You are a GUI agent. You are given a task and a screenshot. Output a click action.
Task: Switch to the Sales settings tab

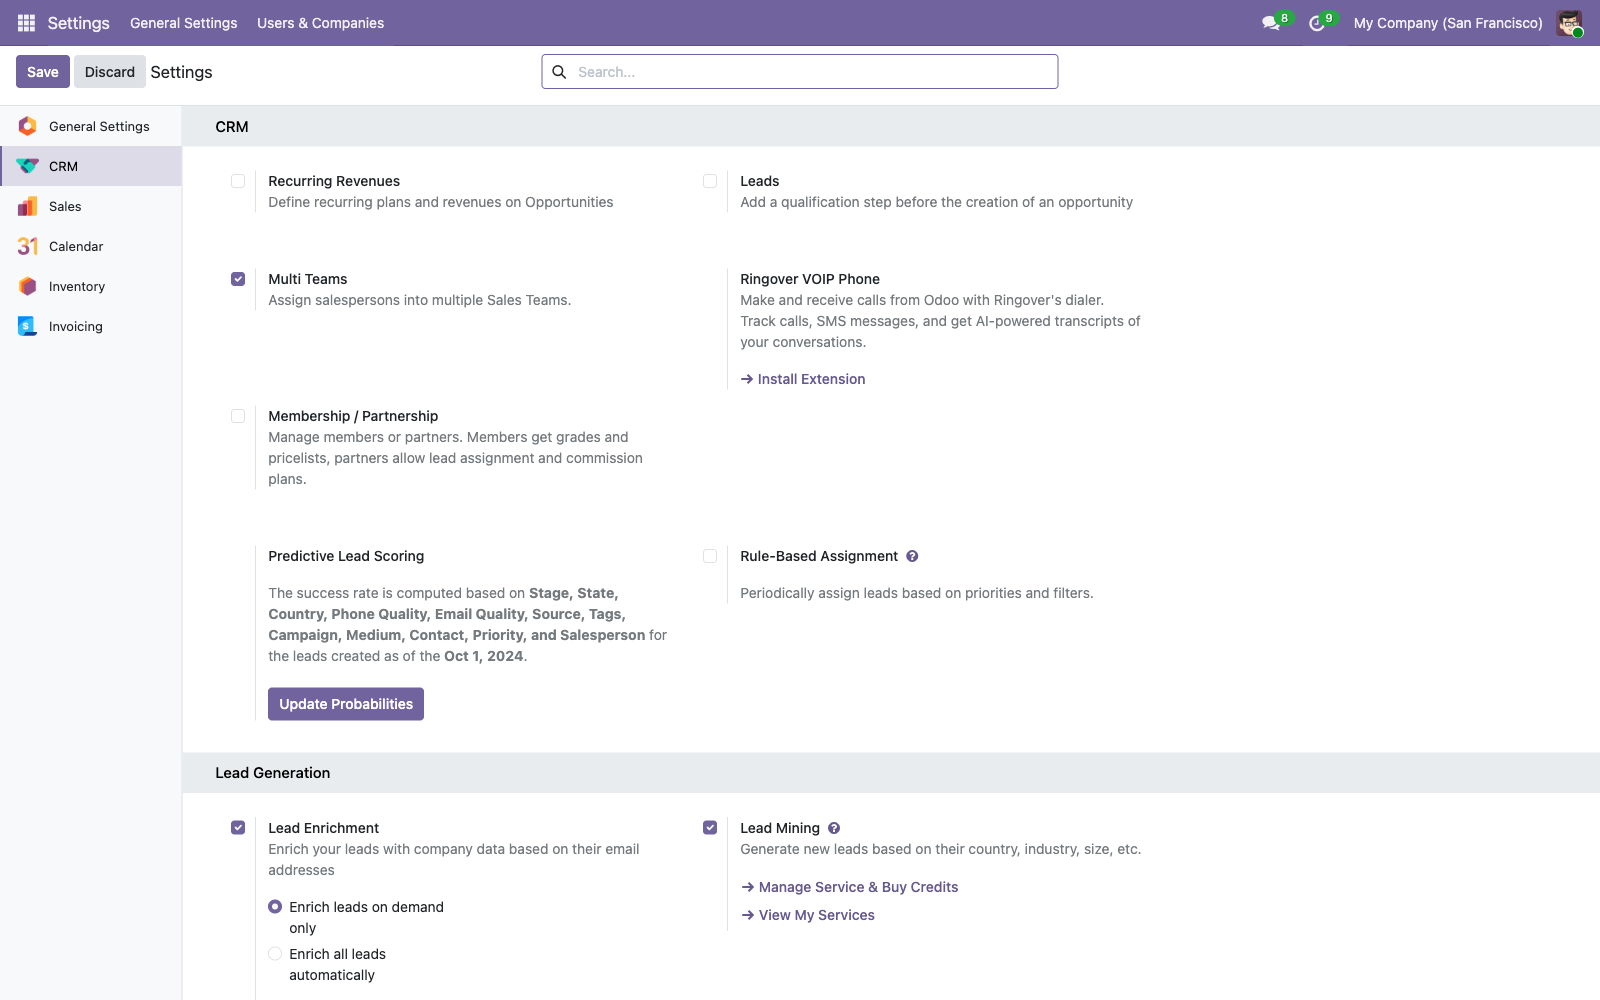click(91, 206)
